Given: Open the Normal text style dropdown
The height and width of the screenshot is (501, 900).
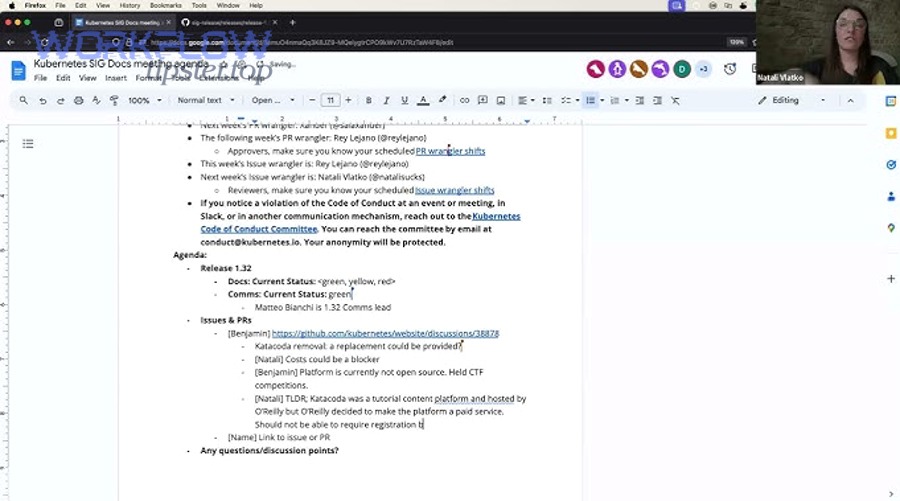Looking at the screenshot, I should [x=205, y=100].
